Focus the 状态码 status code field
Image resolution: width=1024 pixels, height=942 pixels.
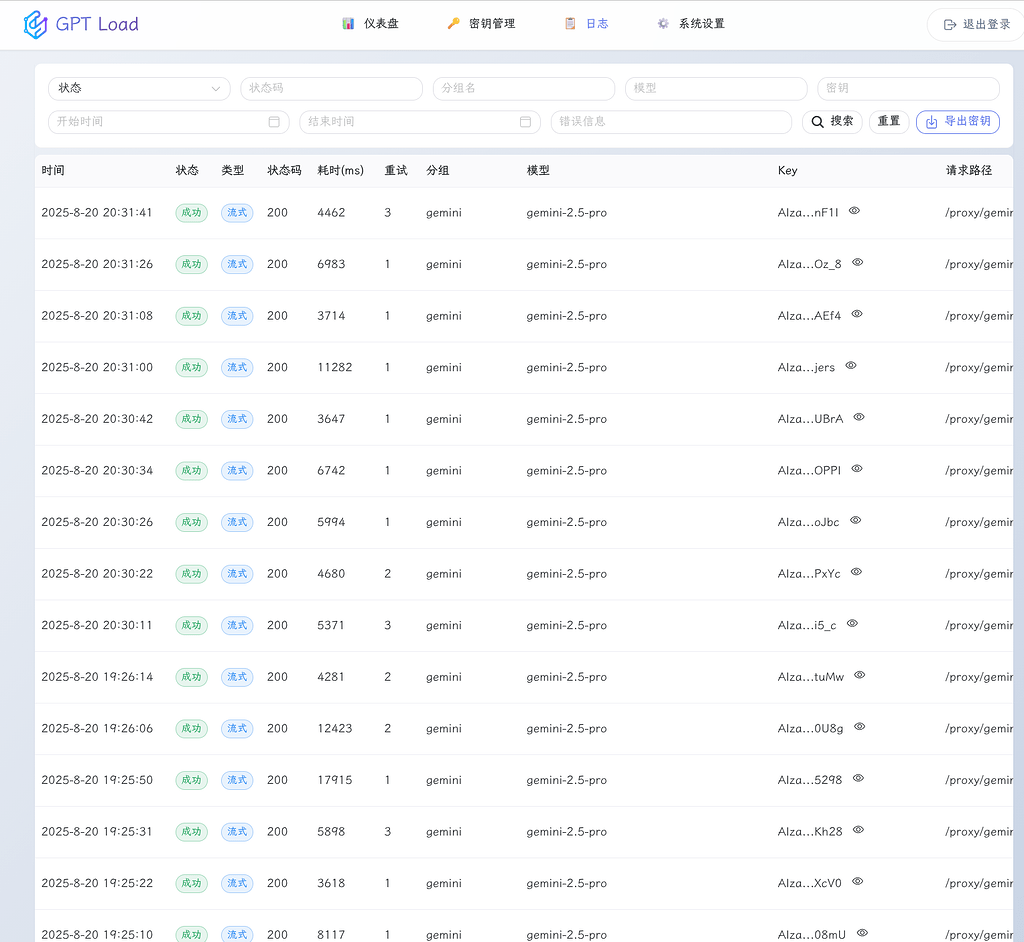click(331, 88)
